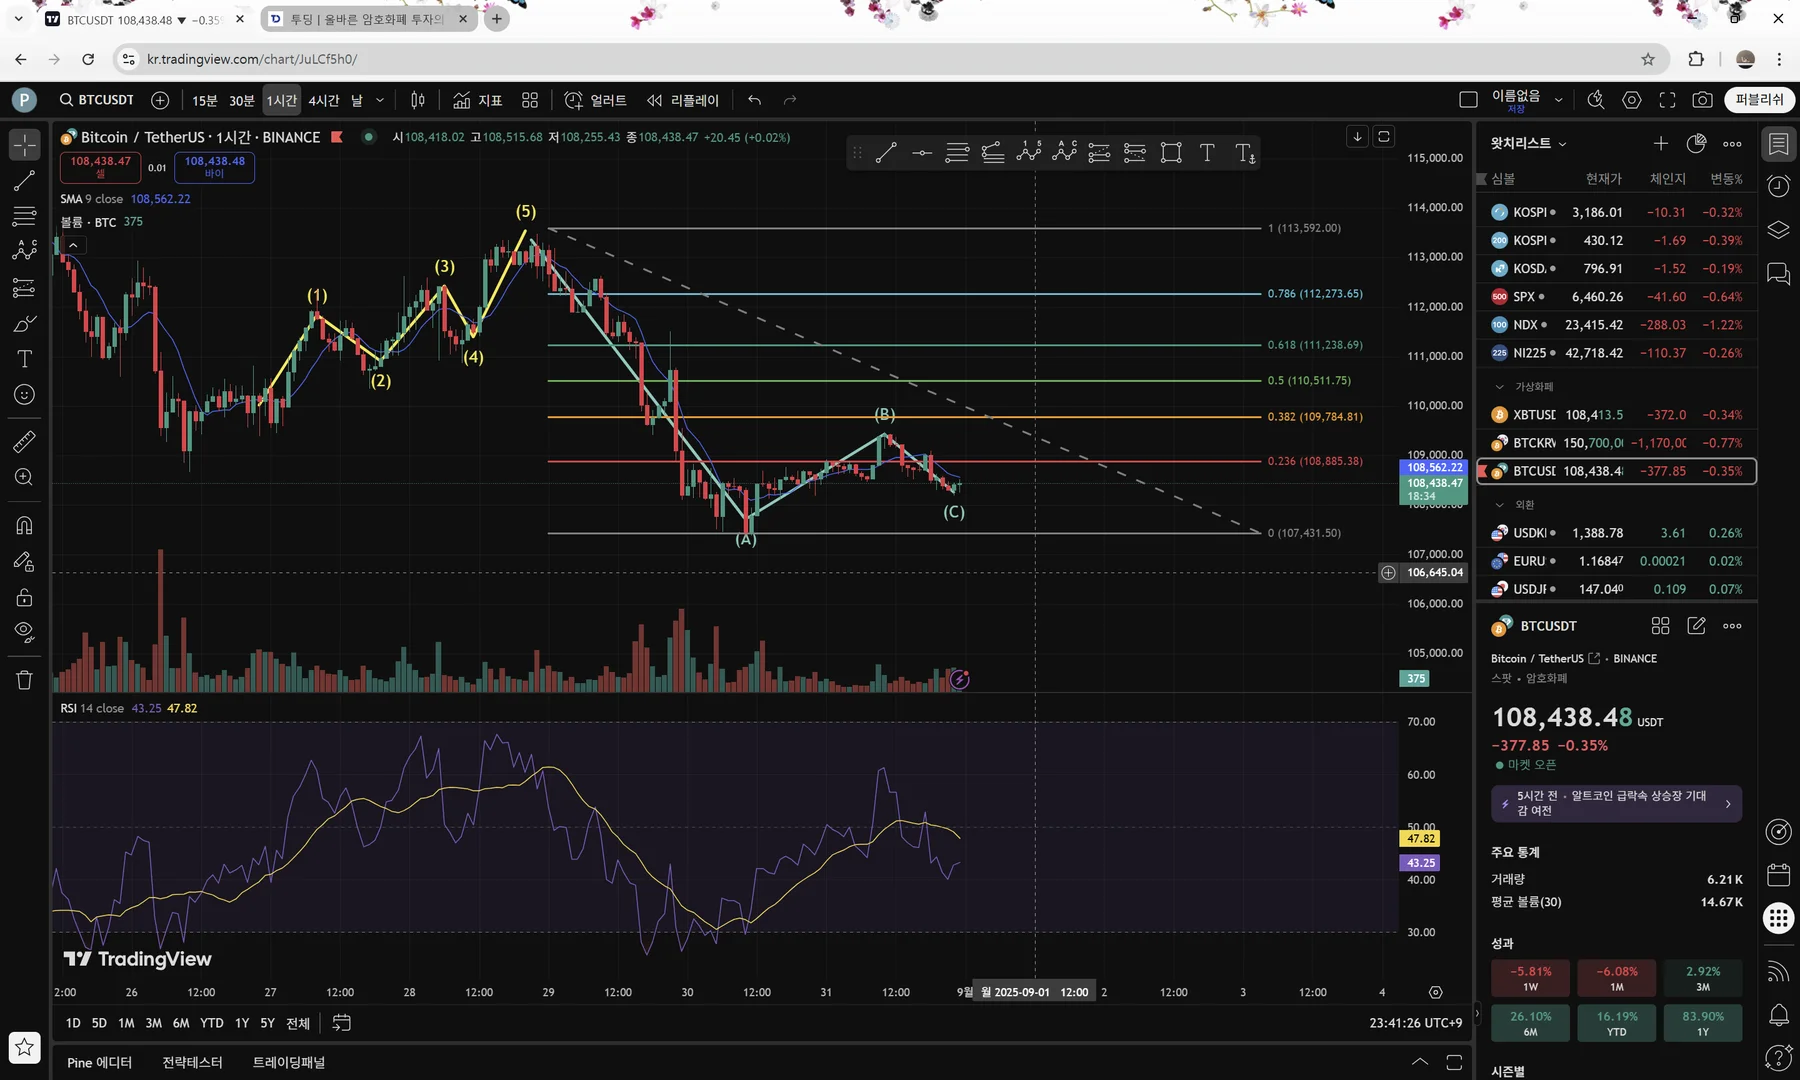
Task: Select the ruler measure tool
Action: [24, 441]
